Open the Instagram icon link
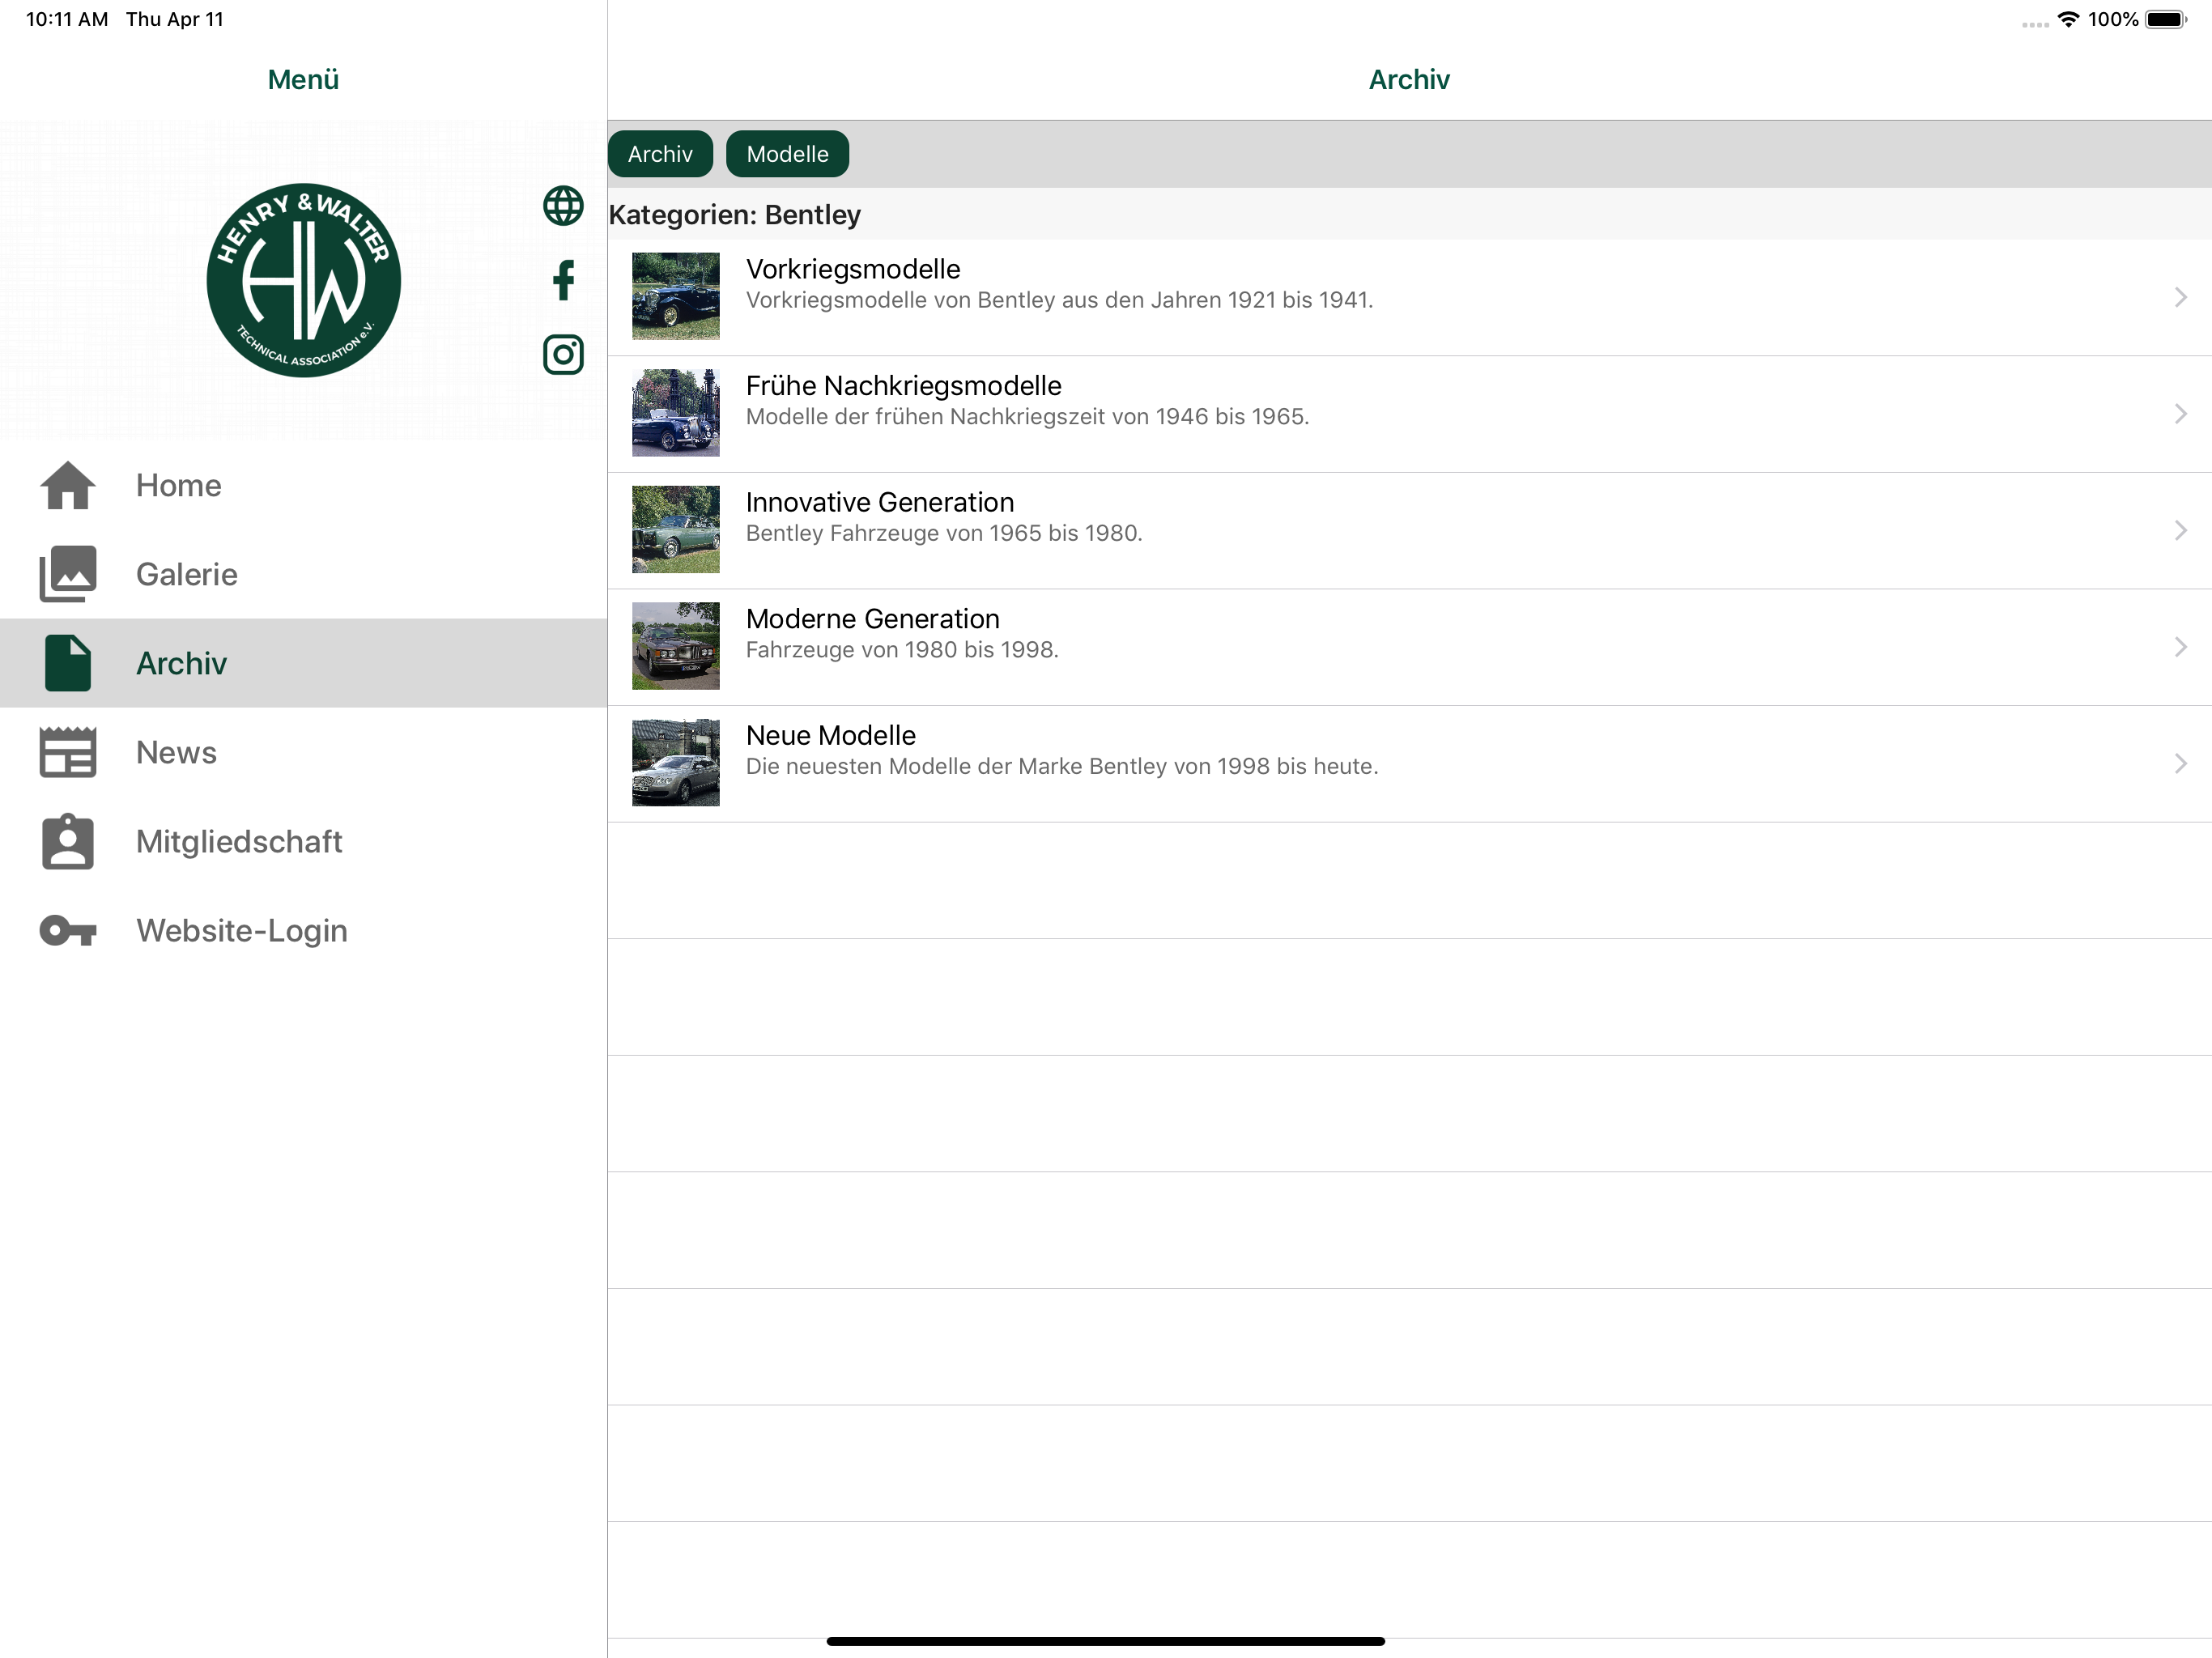This screenshot has width=2212, height=1658. [563, 354]
